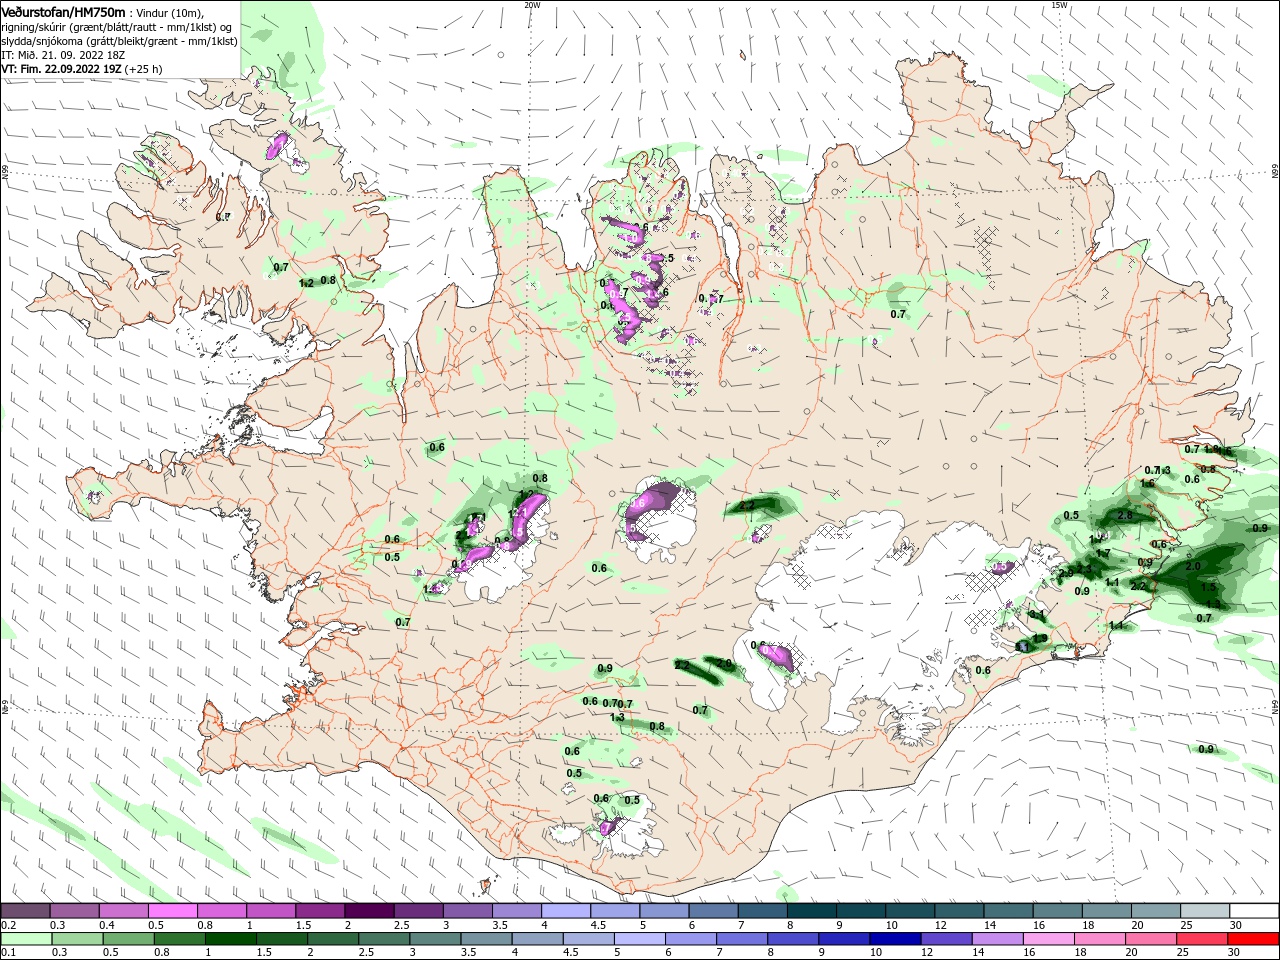
Task: Click the 2.8 precipitation value on the map
Action: (x=1125, y=515)
